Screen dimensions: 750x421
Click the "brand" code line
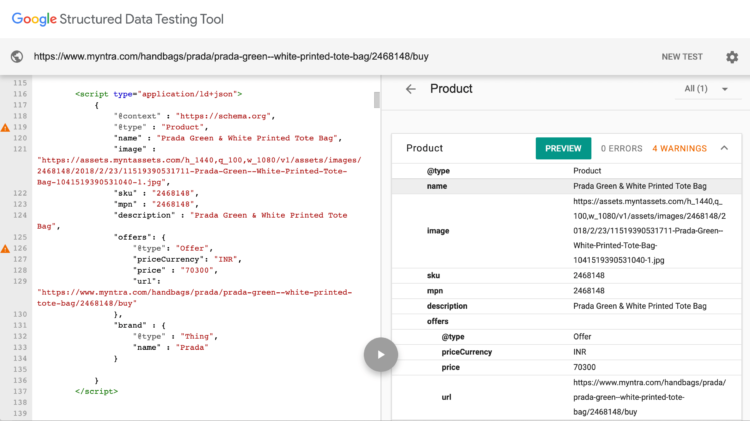(x=139, y=325)
